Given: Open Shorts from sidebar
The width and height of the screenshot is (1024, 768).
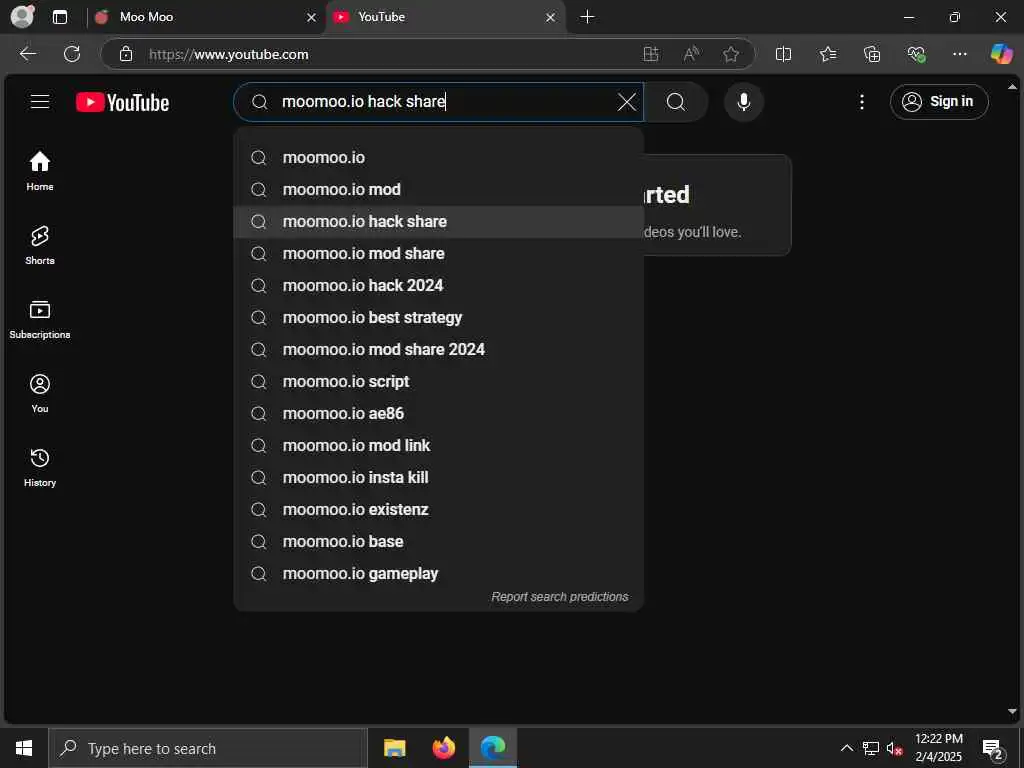Looking at the screenshot, I should pos(40,245).
